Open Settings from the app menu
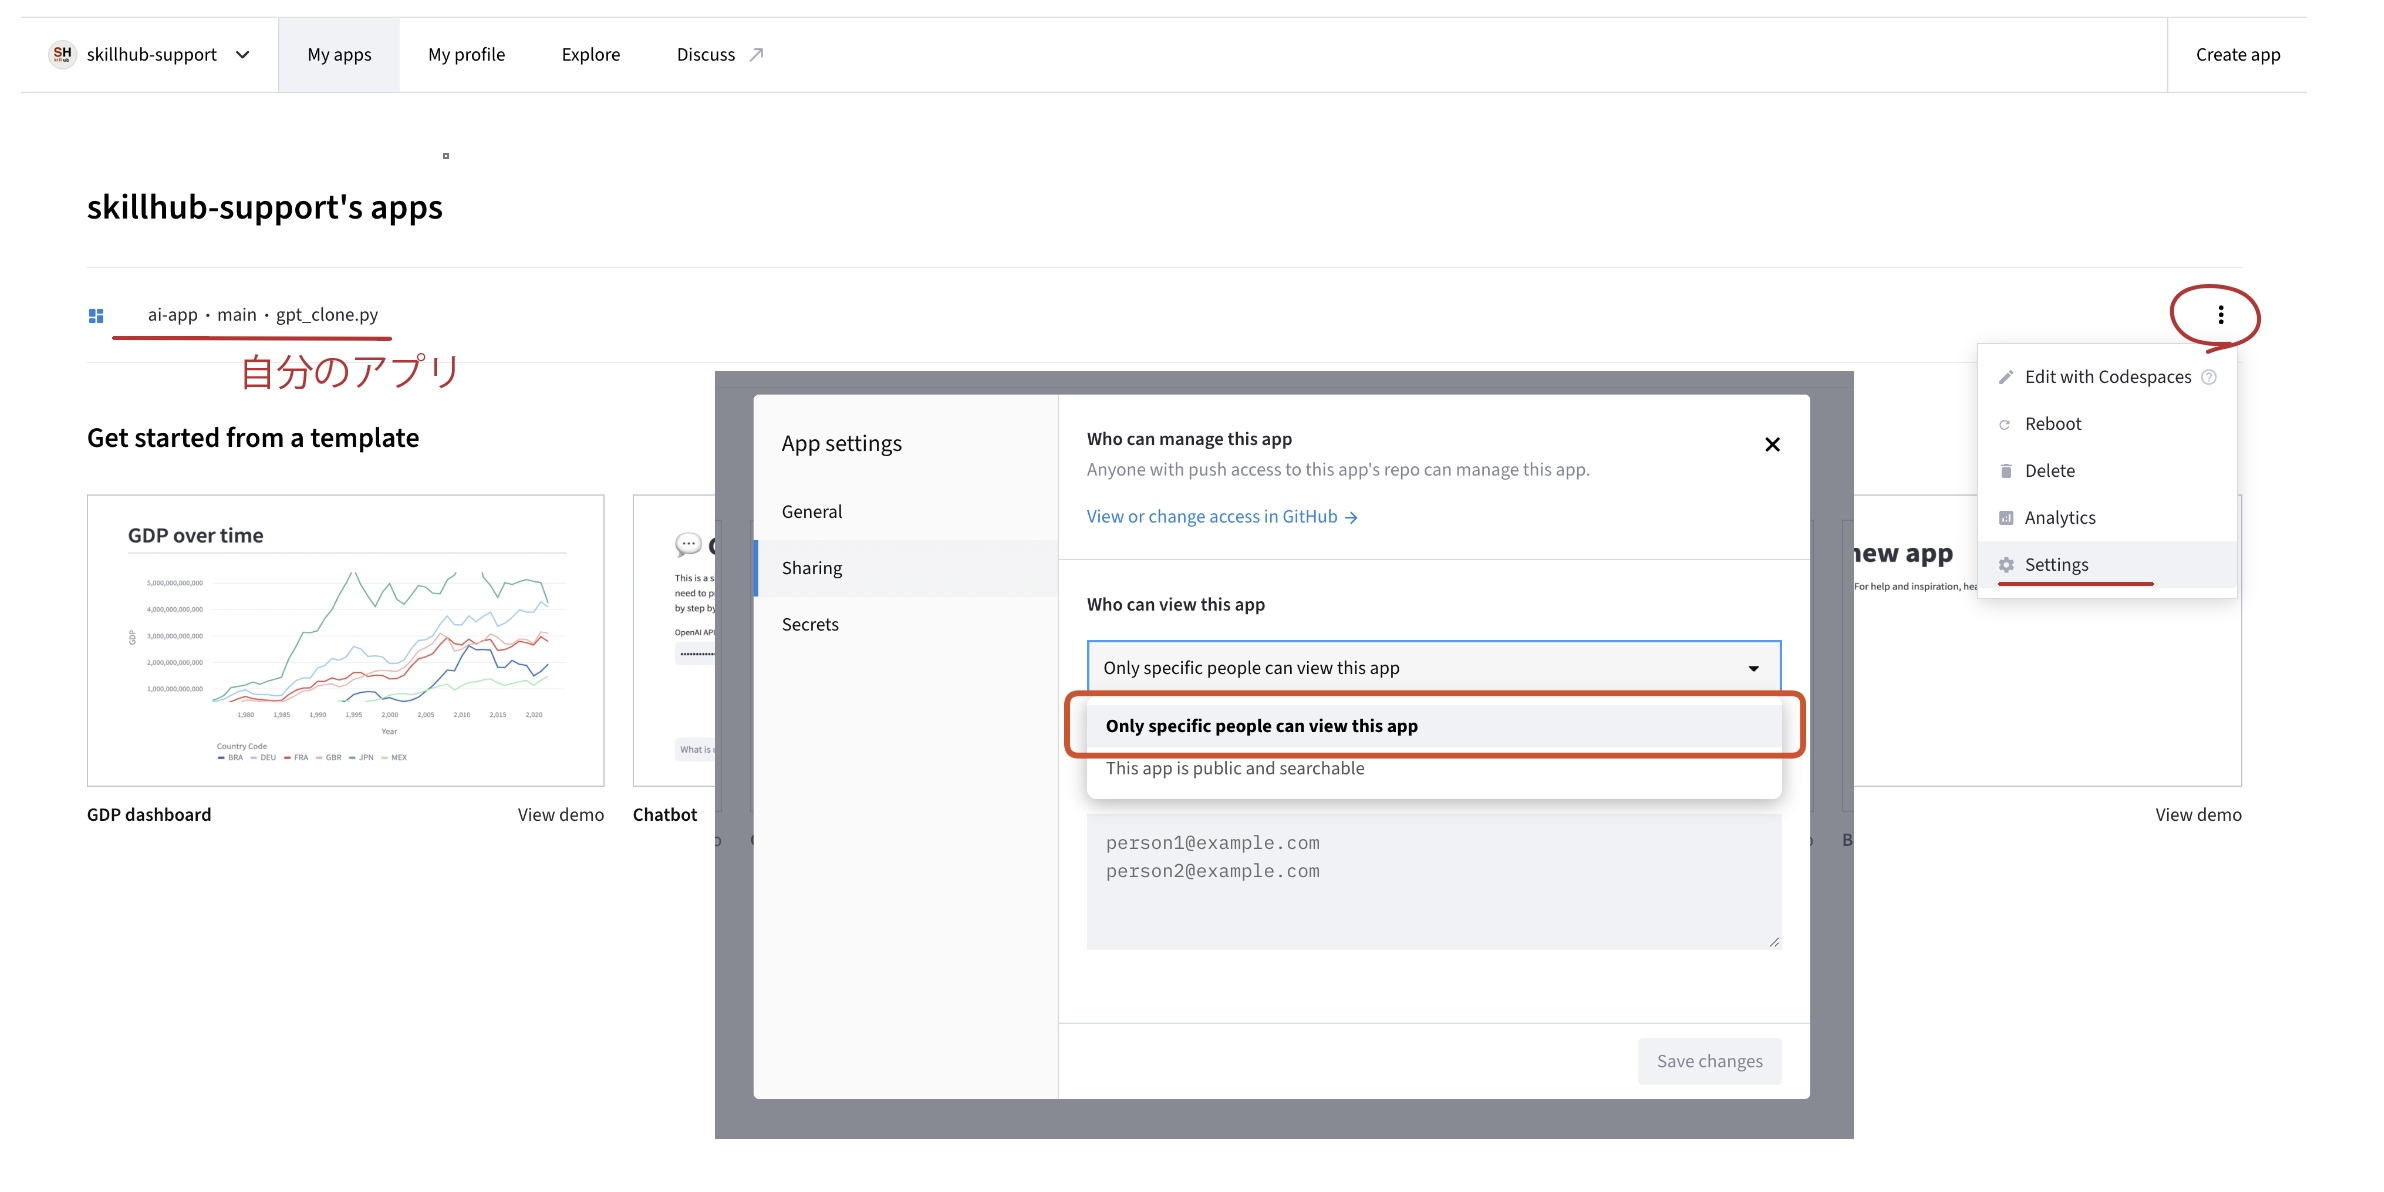 tap(2107, 565)
